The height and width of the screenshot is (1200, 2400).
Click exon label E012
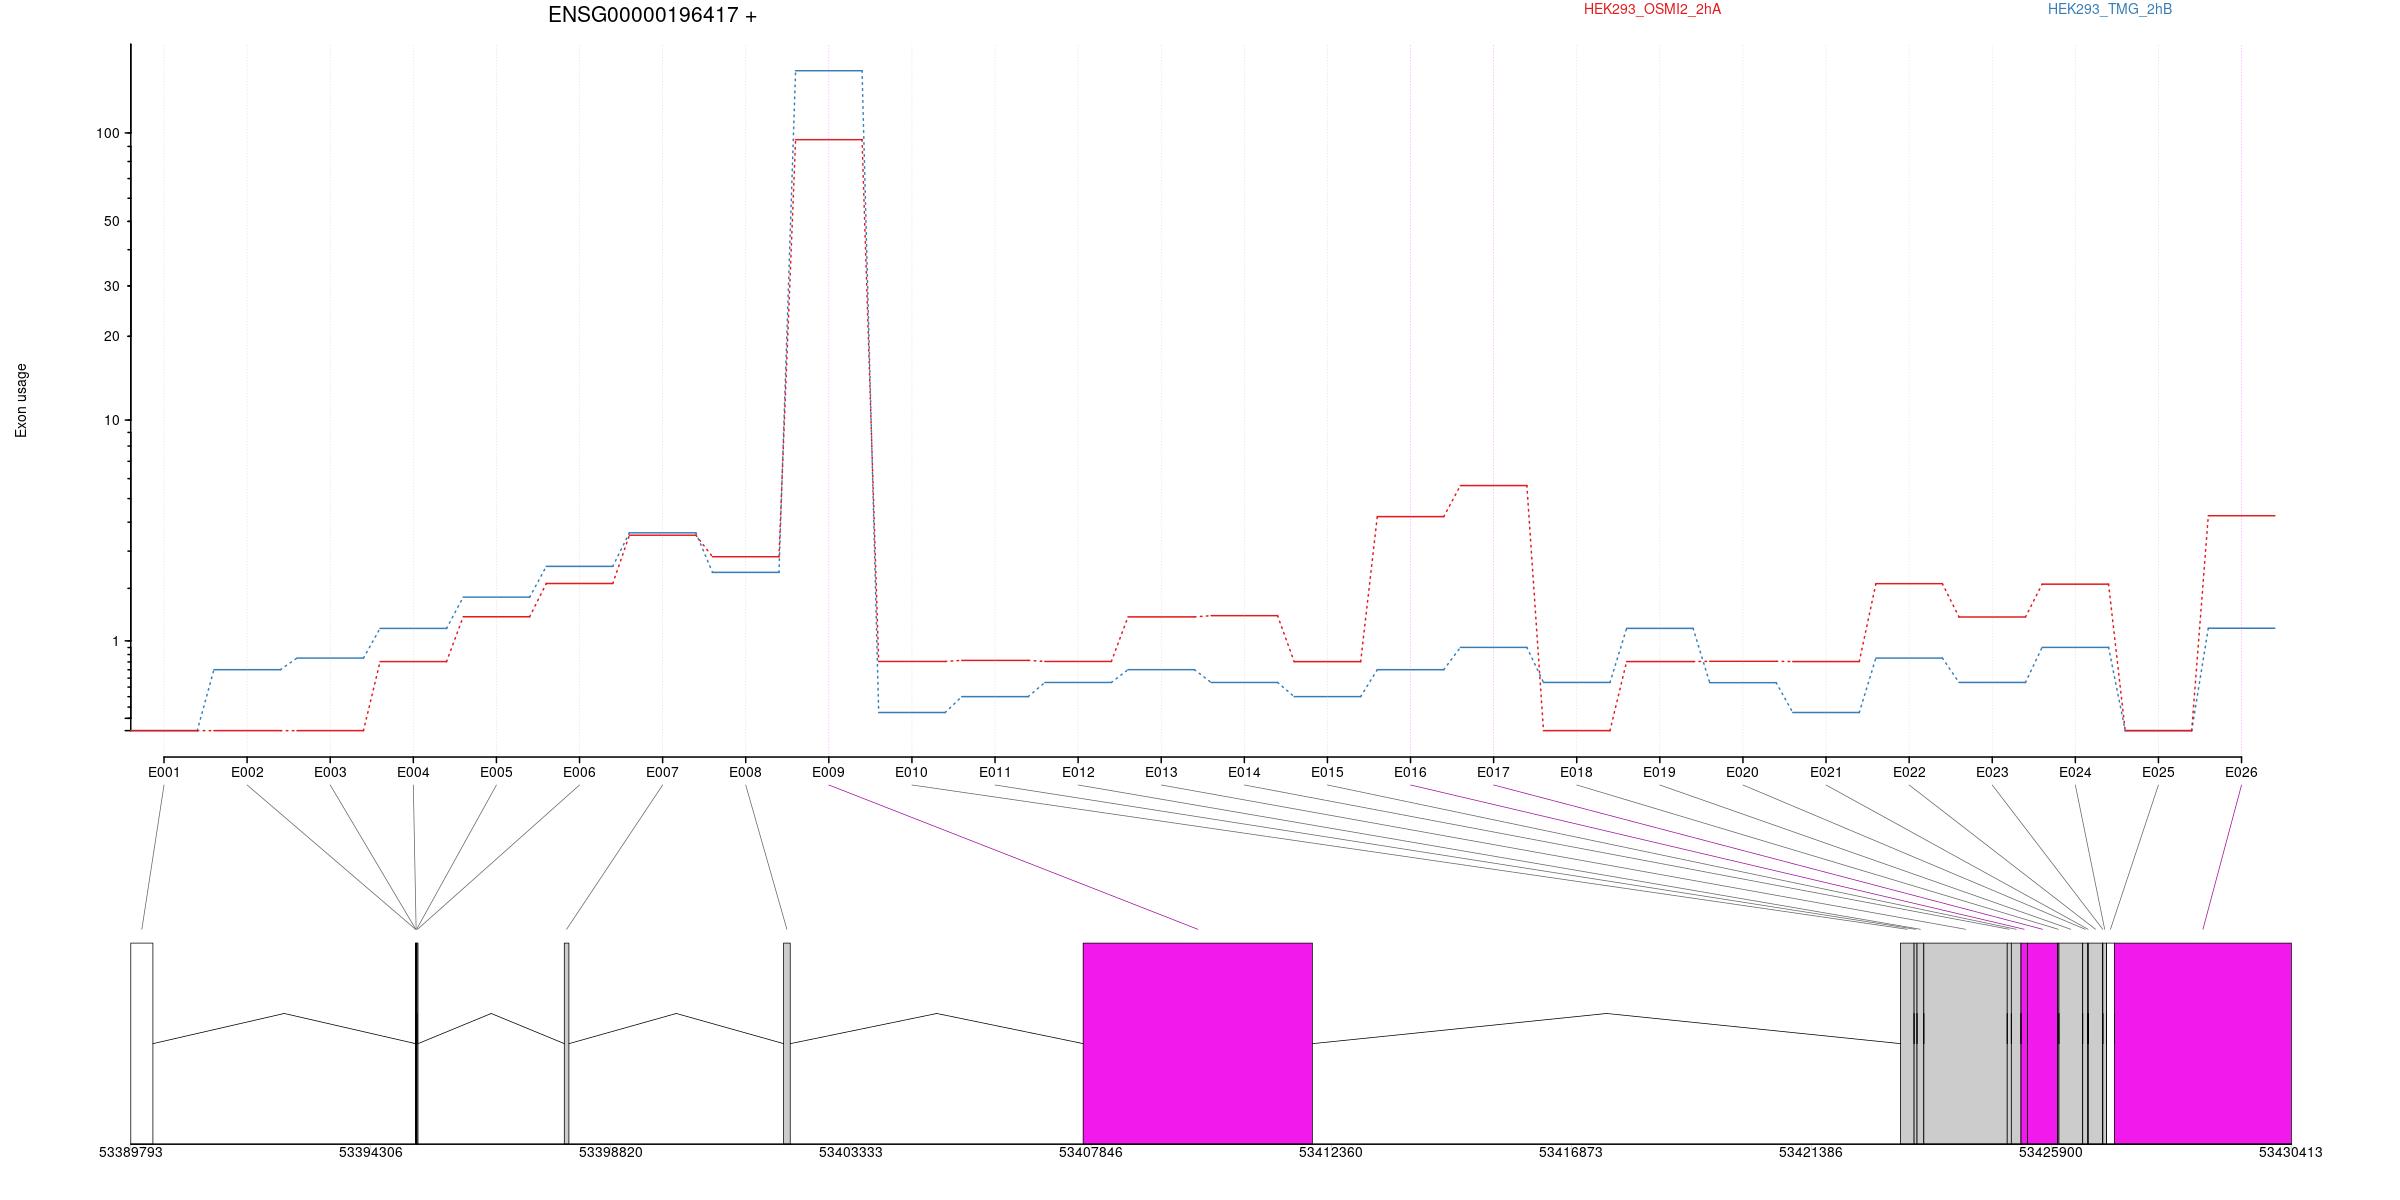click(x=1078, y=772)
